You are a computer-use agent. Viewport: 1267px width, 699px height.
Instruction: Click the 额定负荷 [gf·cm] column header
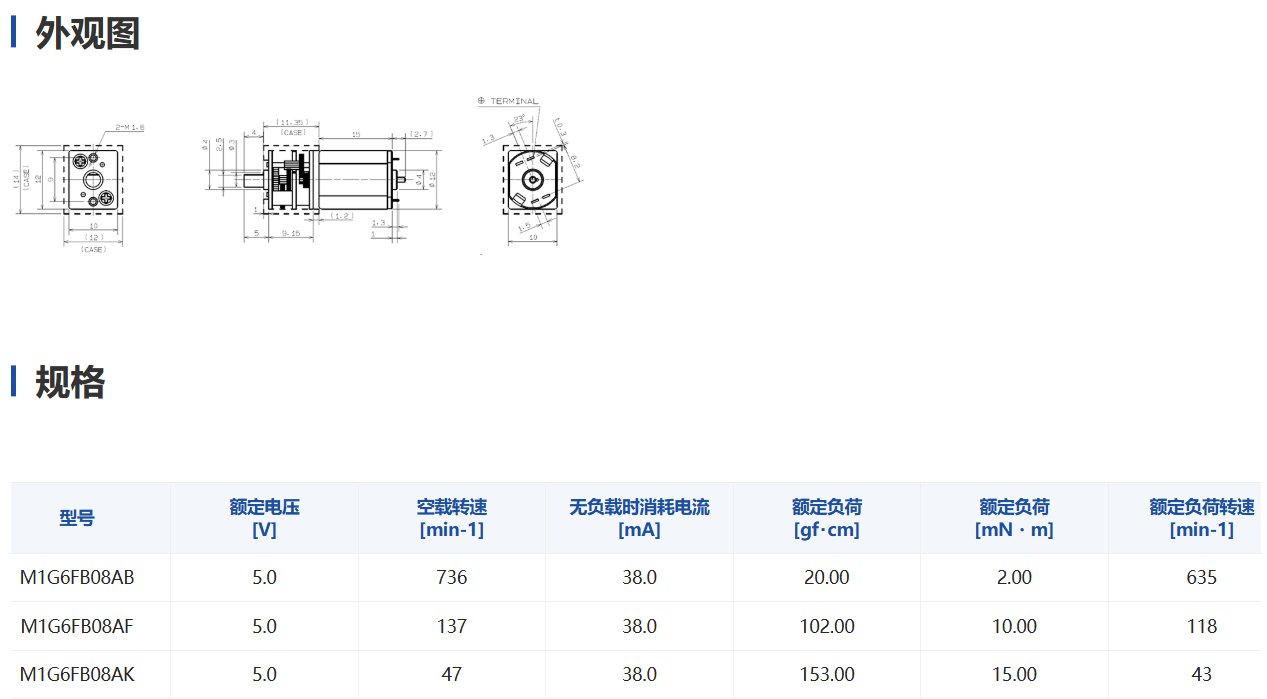click(827, 518)
